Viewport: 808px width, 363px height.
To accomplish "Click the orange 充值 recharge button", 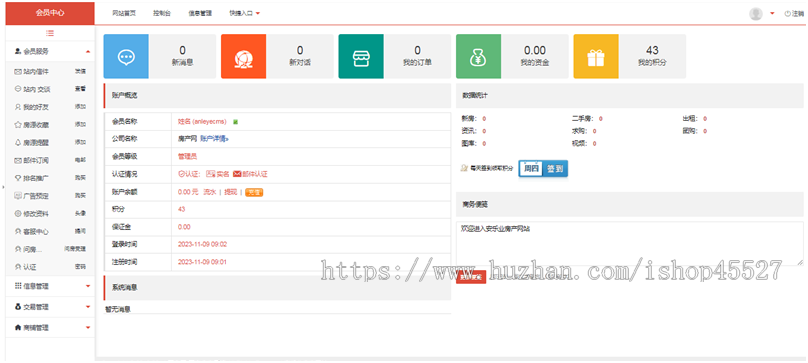I will [254, 192].
